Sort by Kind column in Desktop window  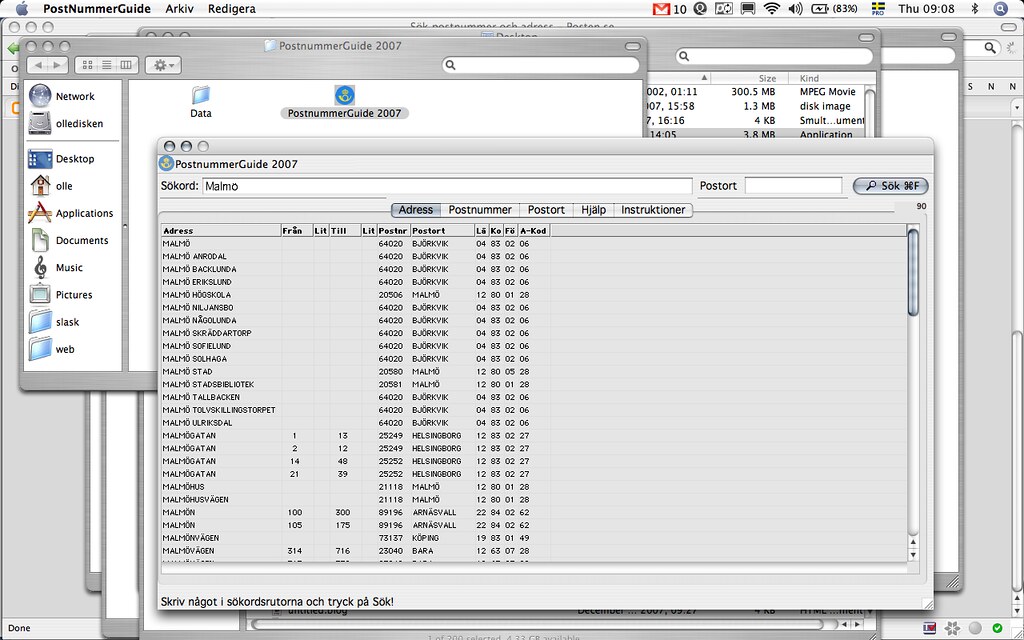(x=827, y=78)
